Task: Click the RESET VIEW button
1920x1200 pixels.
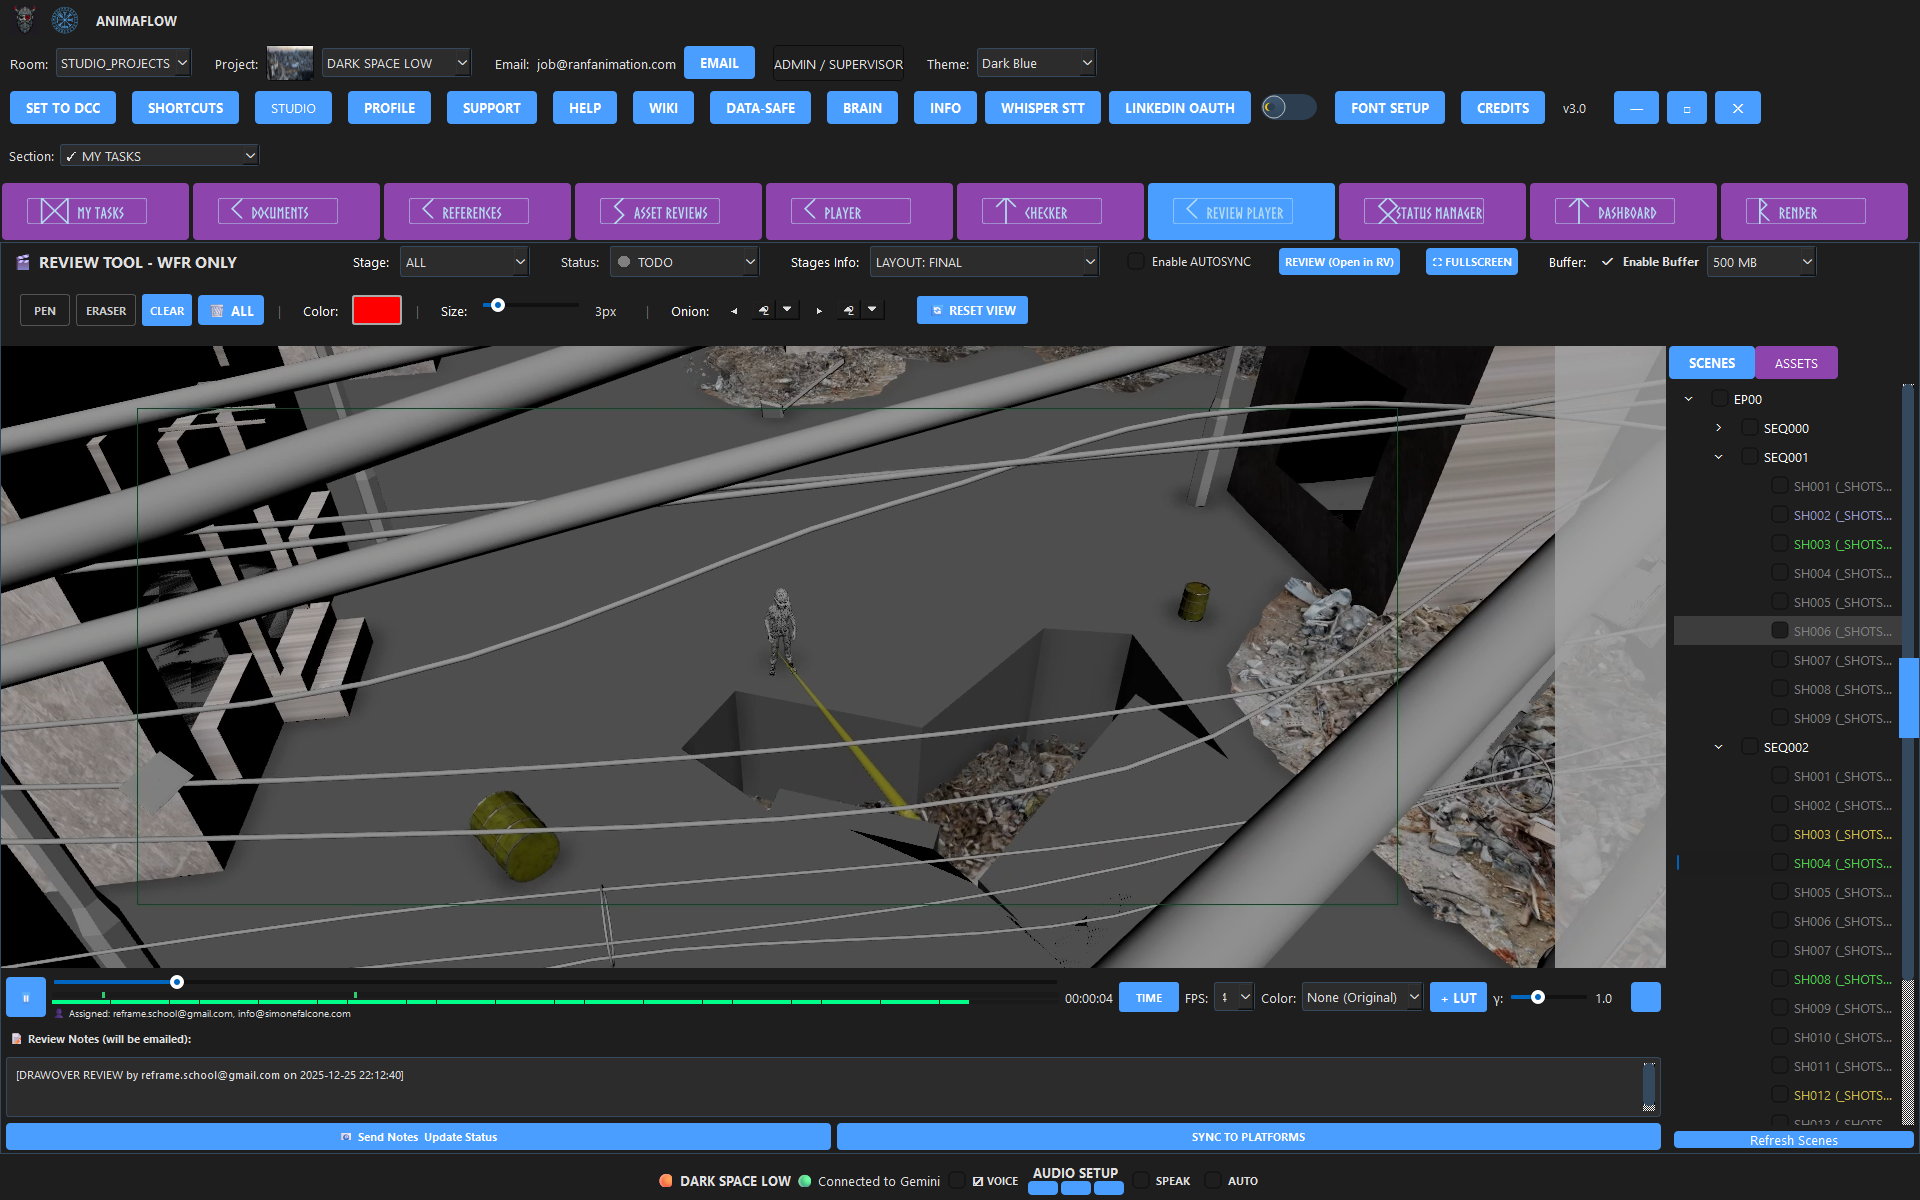Action: point(972,311)
